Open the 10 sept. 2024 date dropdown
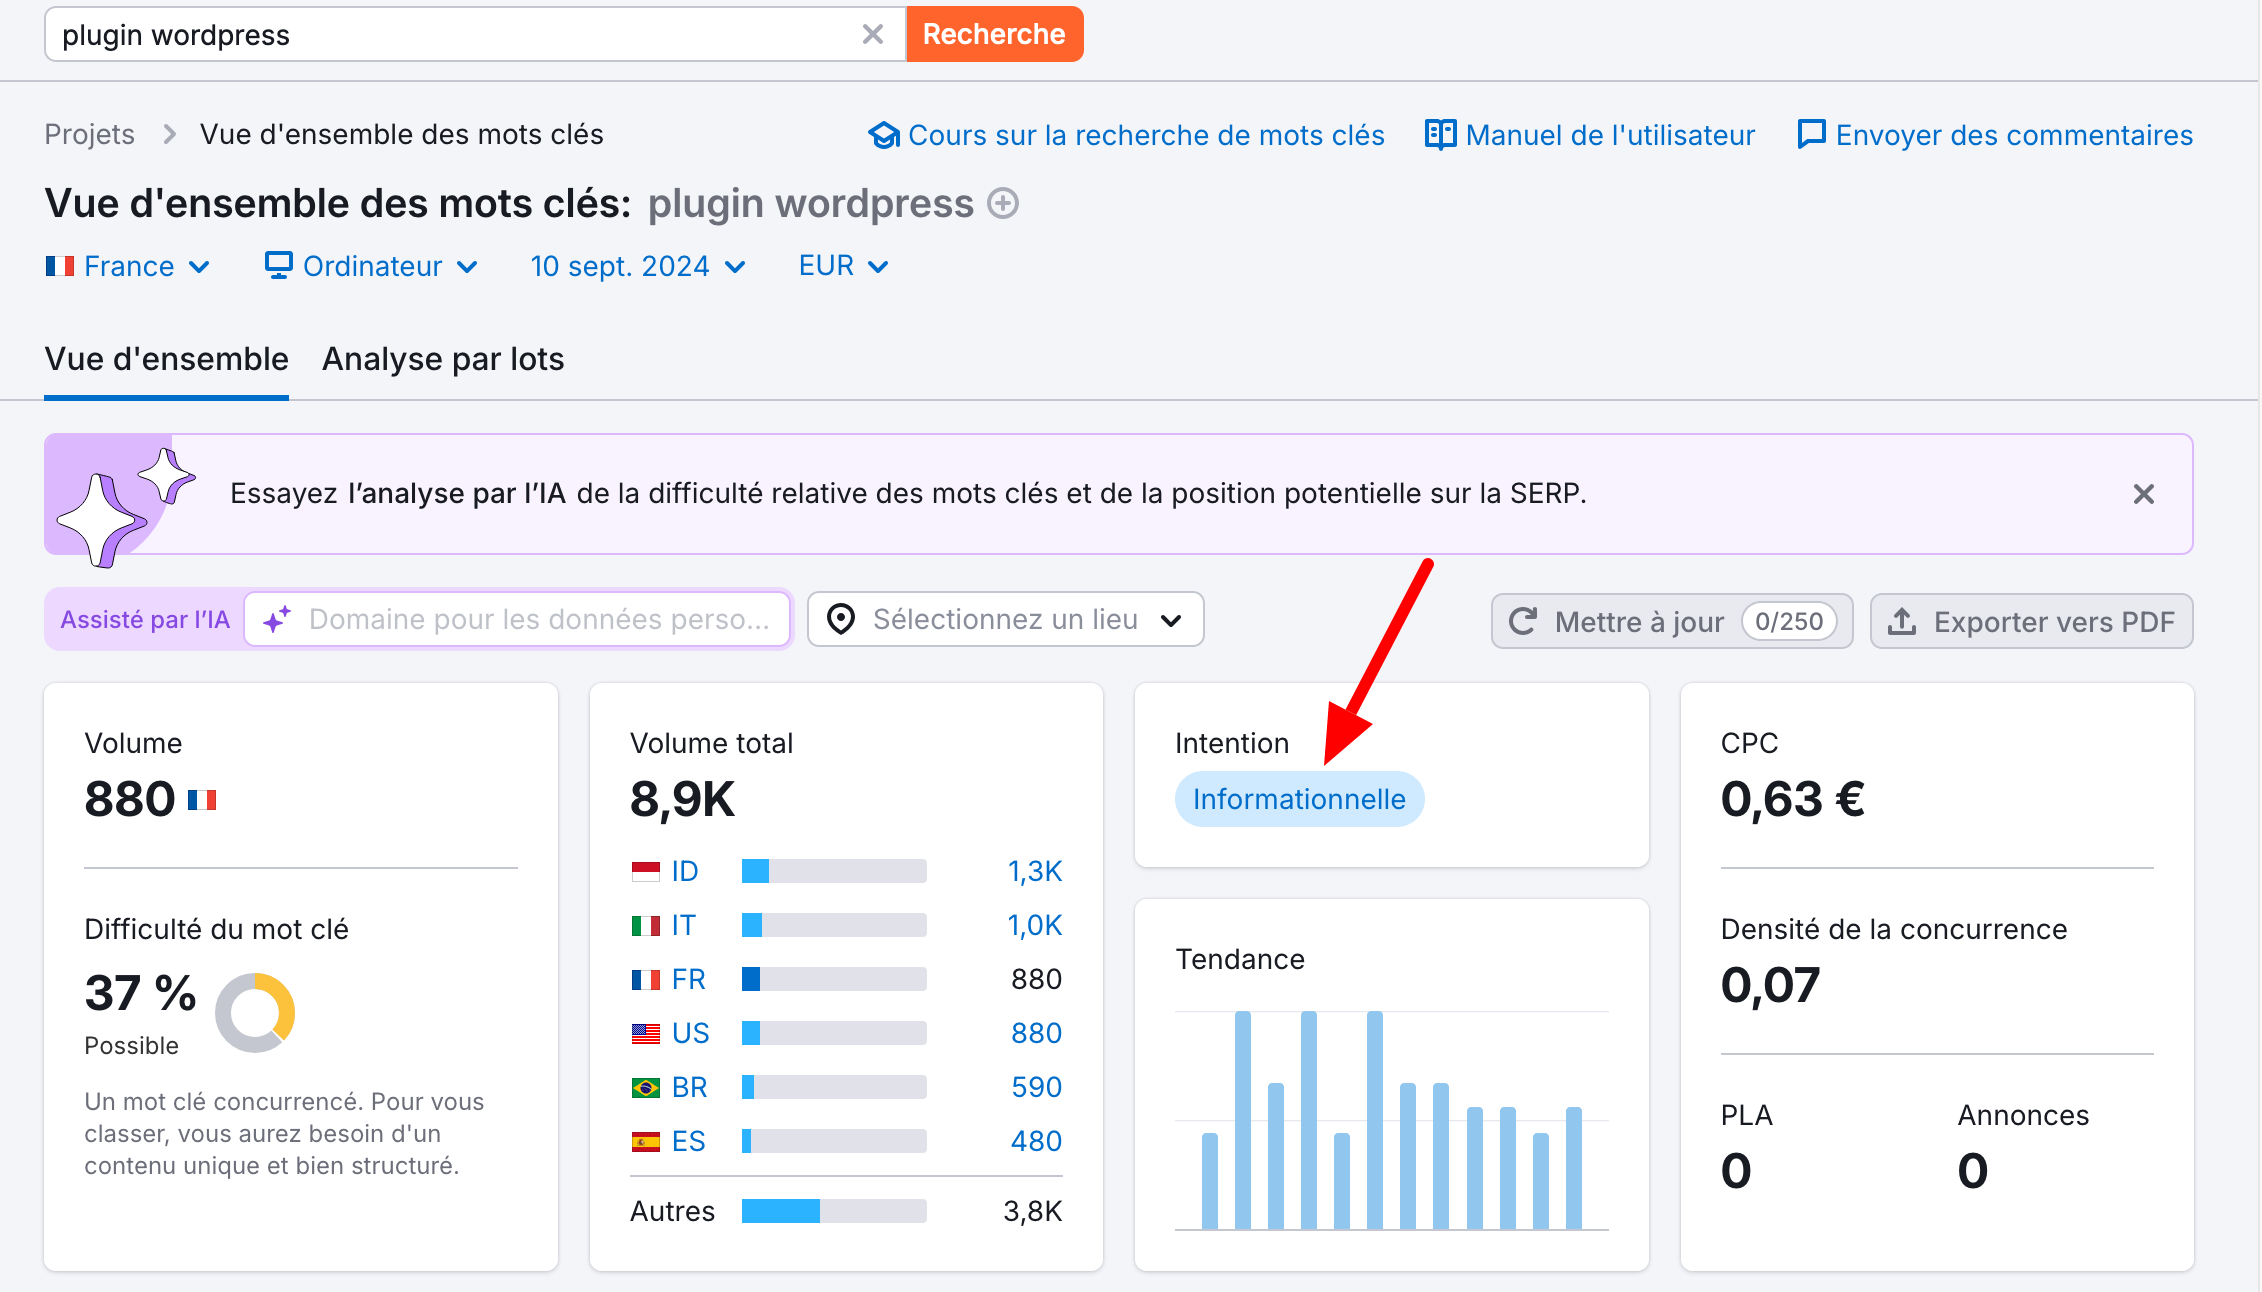The width and height of the screenshot is (2262, 1292). (638, 266)
